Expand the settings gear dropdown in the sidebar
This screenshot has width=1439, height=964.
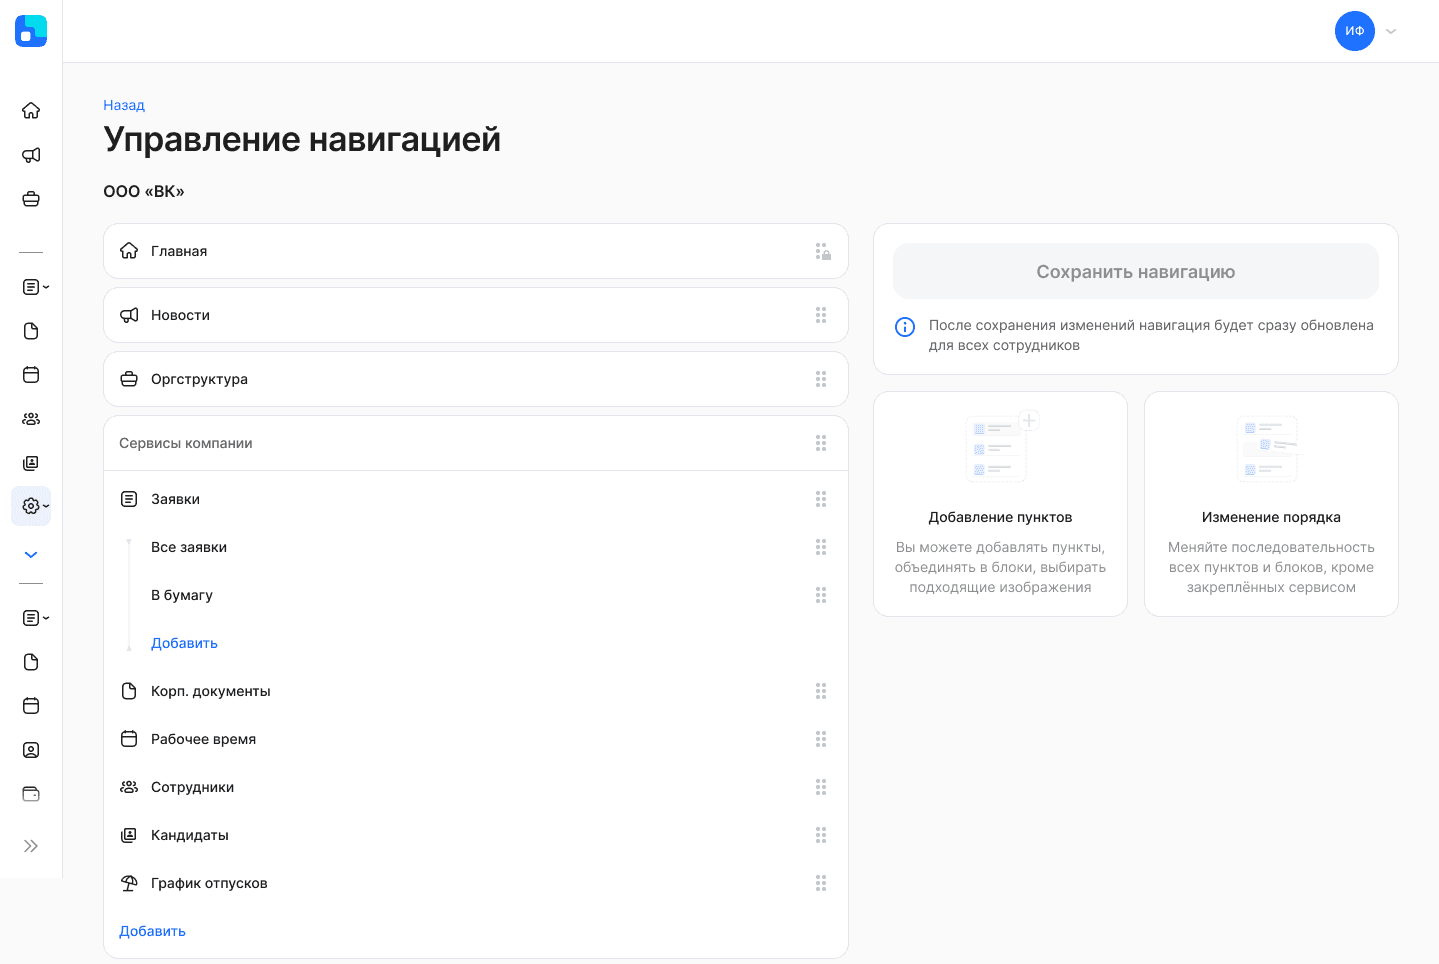click(x=33, y=506)
